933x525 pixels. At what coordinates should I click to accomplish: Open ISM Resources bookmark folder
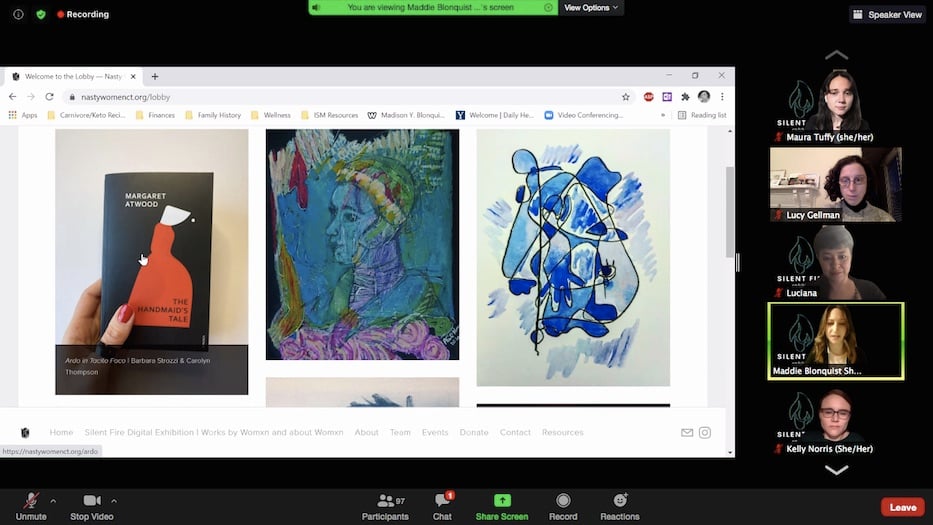tap(330, 115)
